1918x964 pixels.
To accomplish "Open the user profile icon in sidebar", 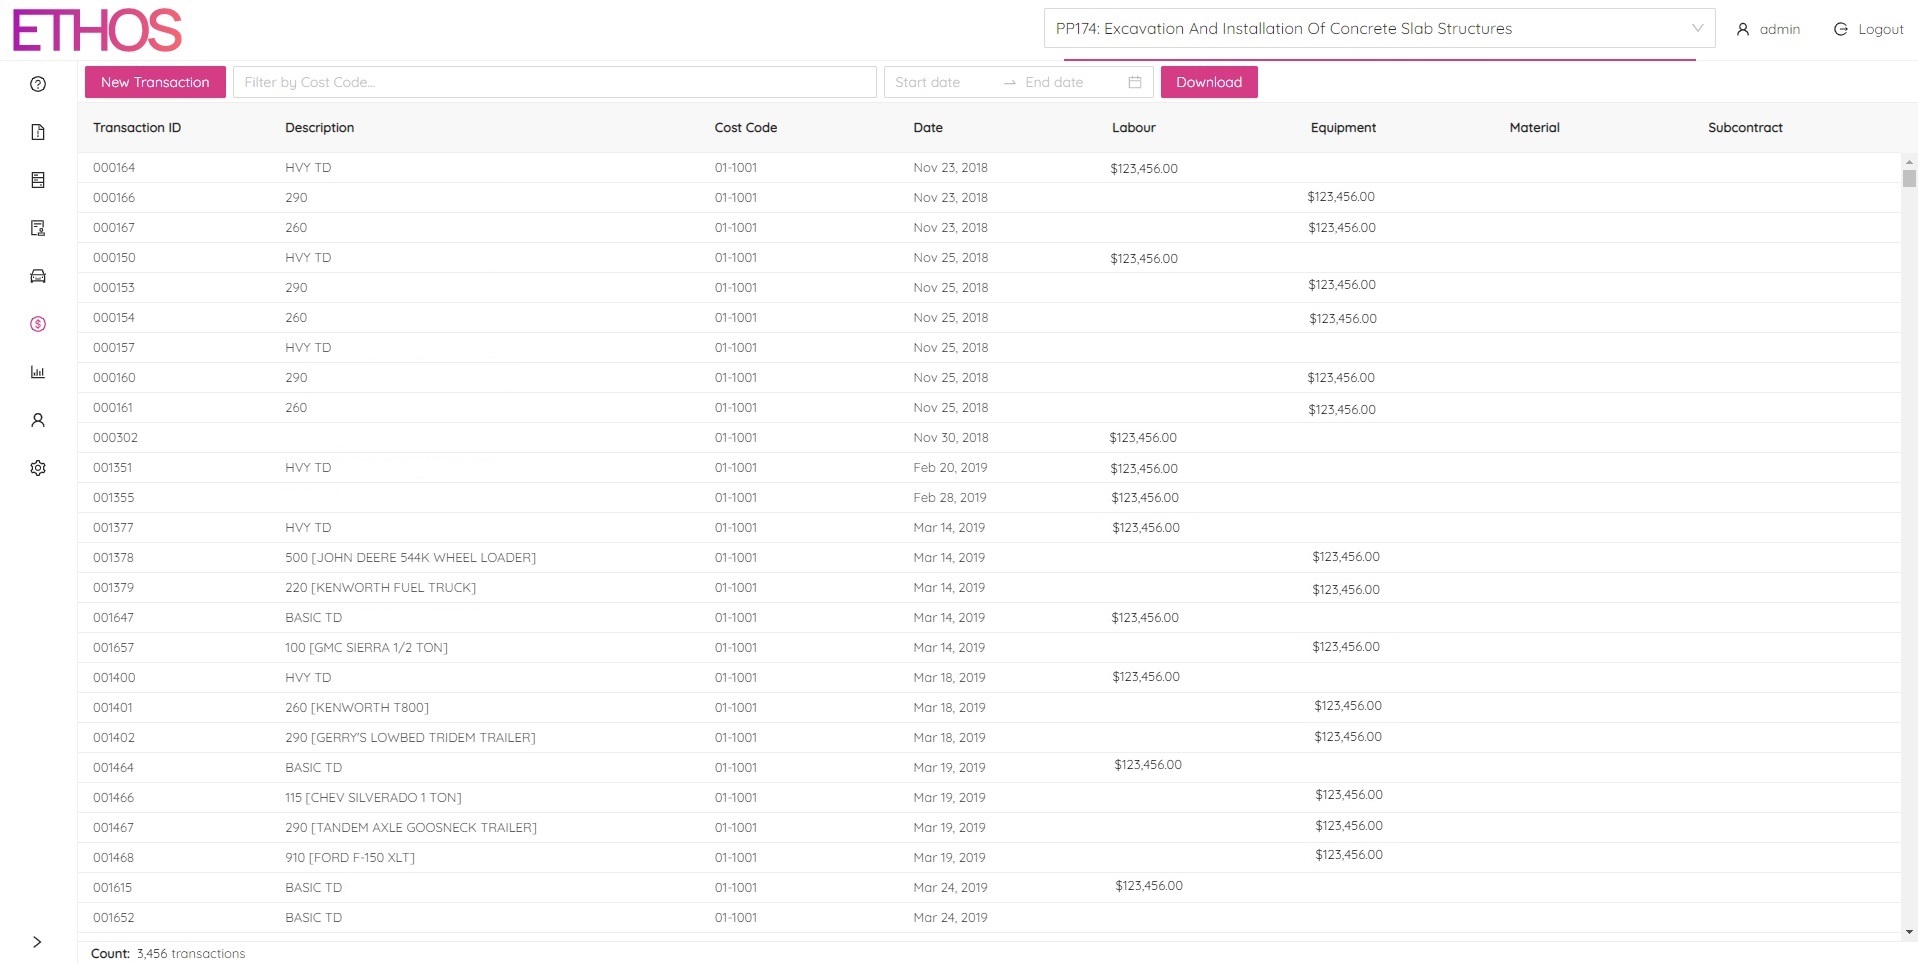I will click(37, 420).
